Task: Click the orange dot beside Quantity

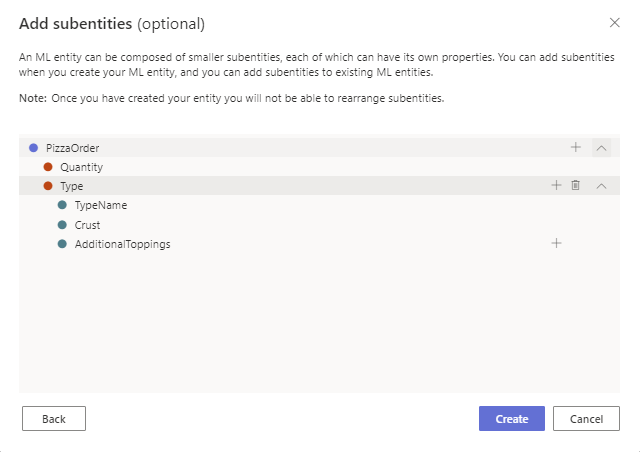Action: point(47,167)
